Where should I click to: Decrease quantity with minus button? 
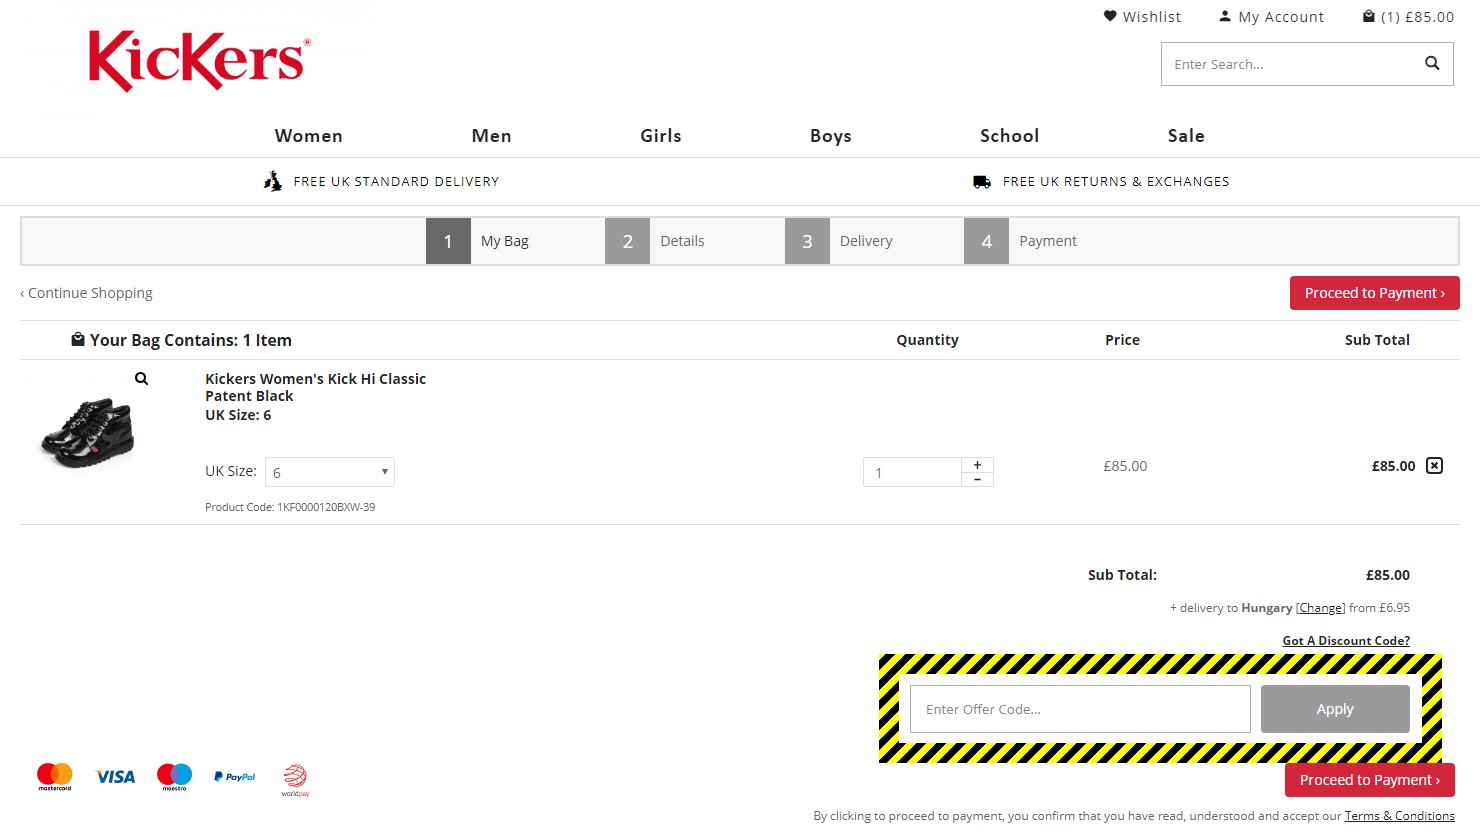pos(977,479)
